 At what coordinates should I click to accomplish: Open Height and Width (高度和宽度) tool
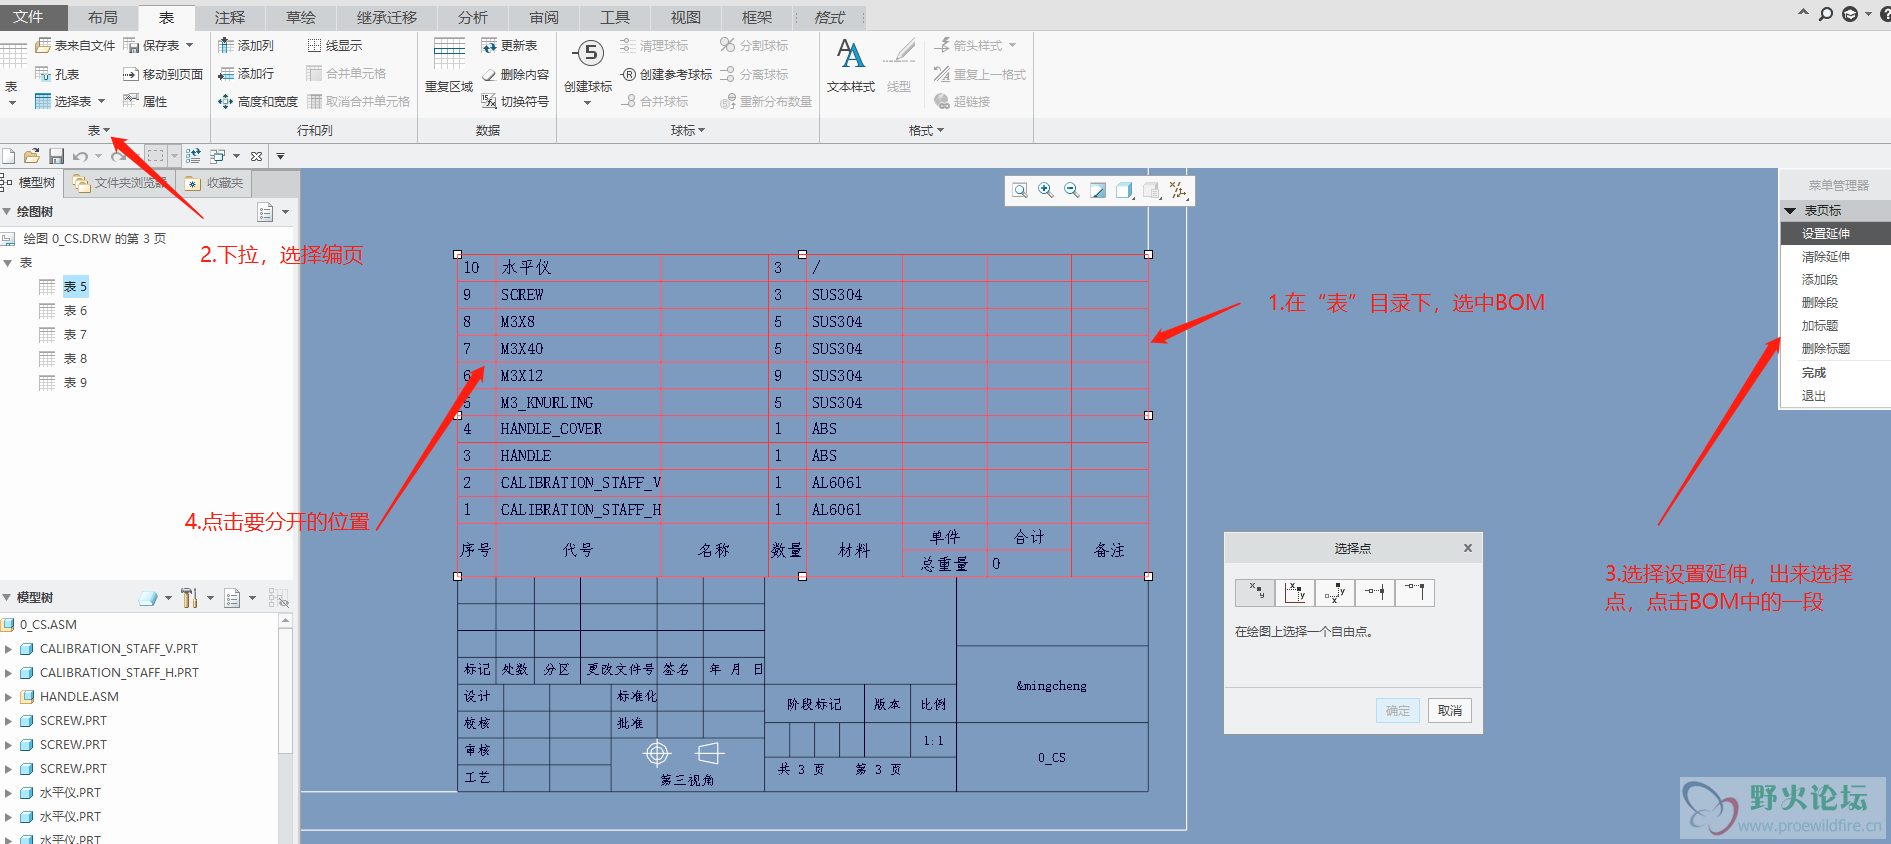(226, 102)
